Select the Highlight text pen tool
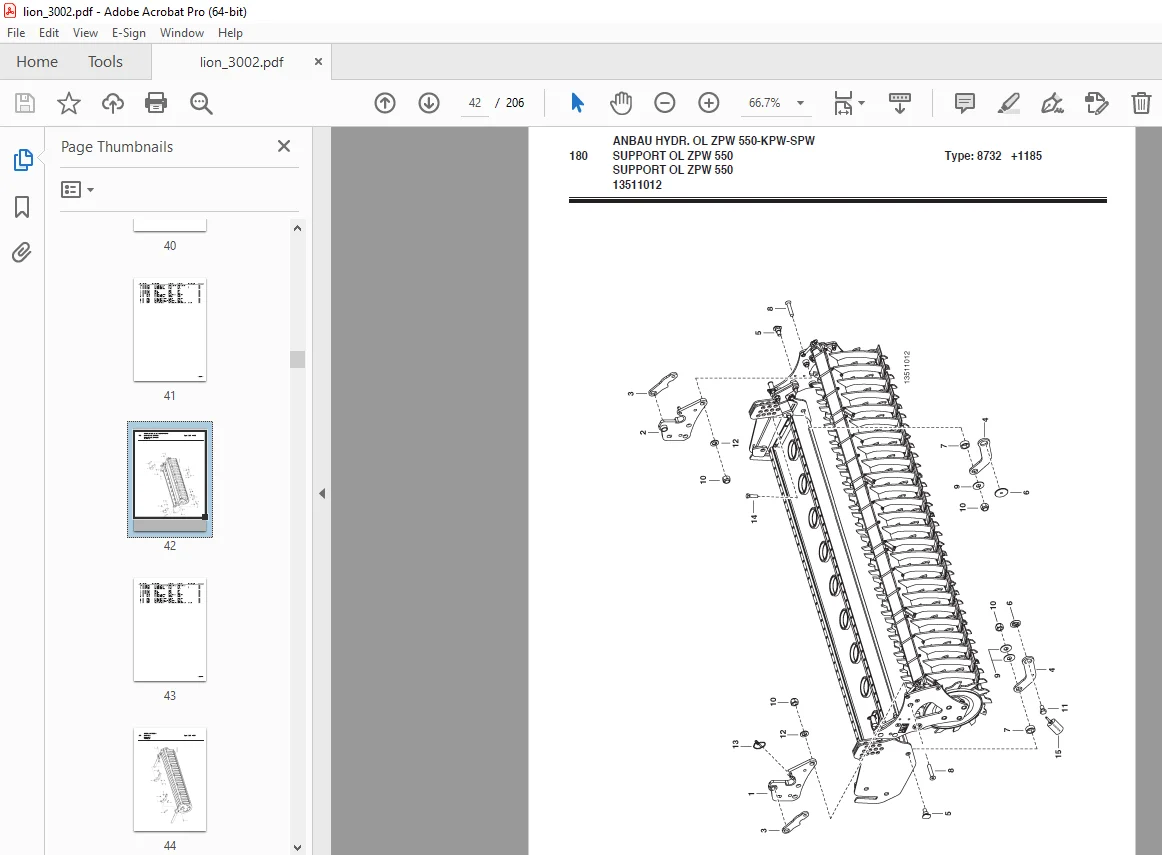1162x855 pixels. point(1009,103)
